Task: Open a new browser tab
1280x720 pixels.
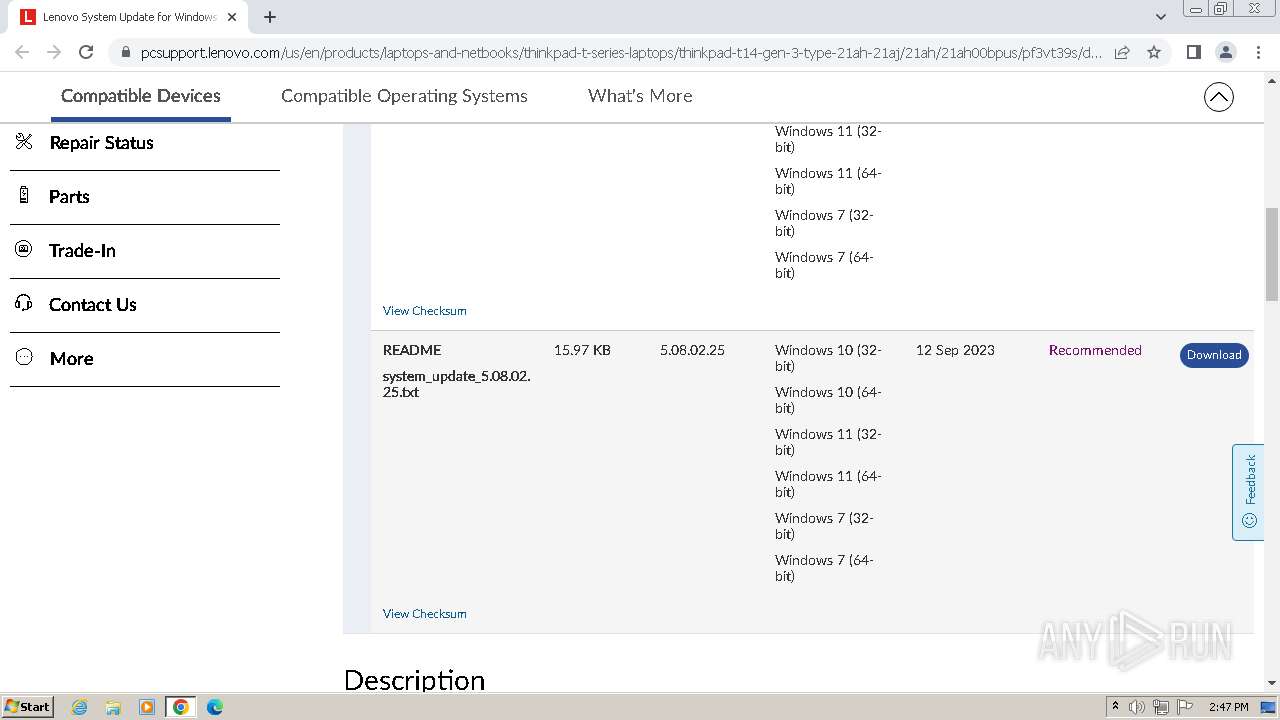Action: pos(270,17)
